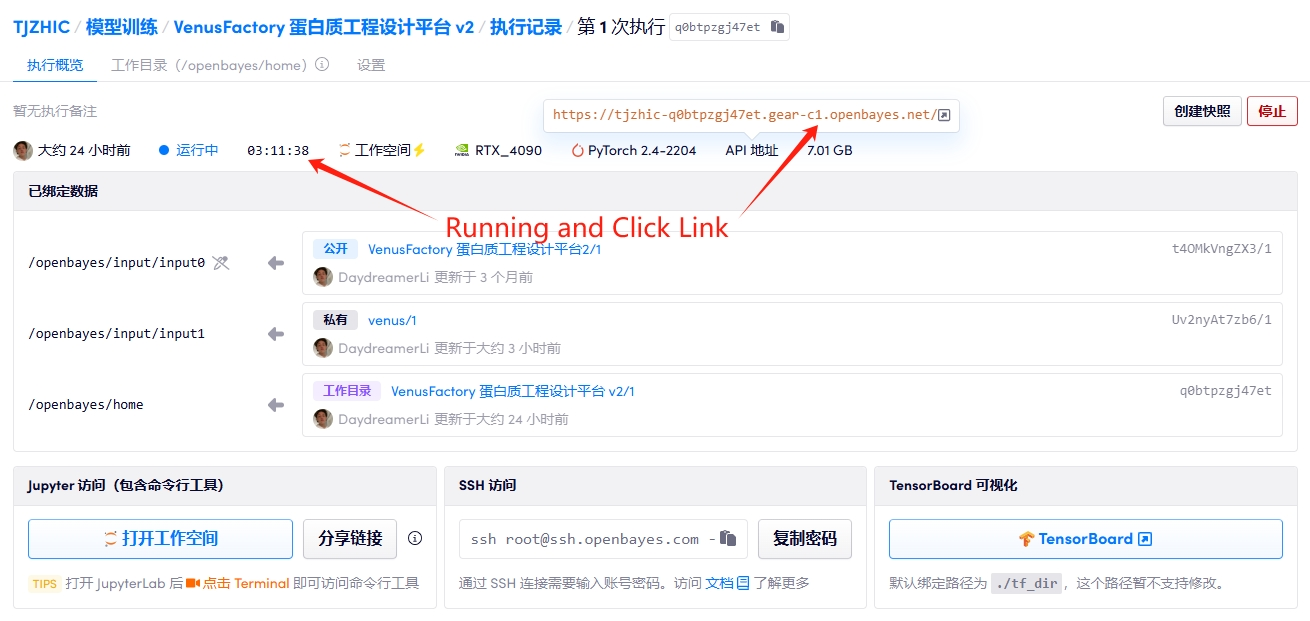Click the user avatar beside 大约 24 小时前
This screenshot has width=1310, height=621.
(x=22, y=151)
